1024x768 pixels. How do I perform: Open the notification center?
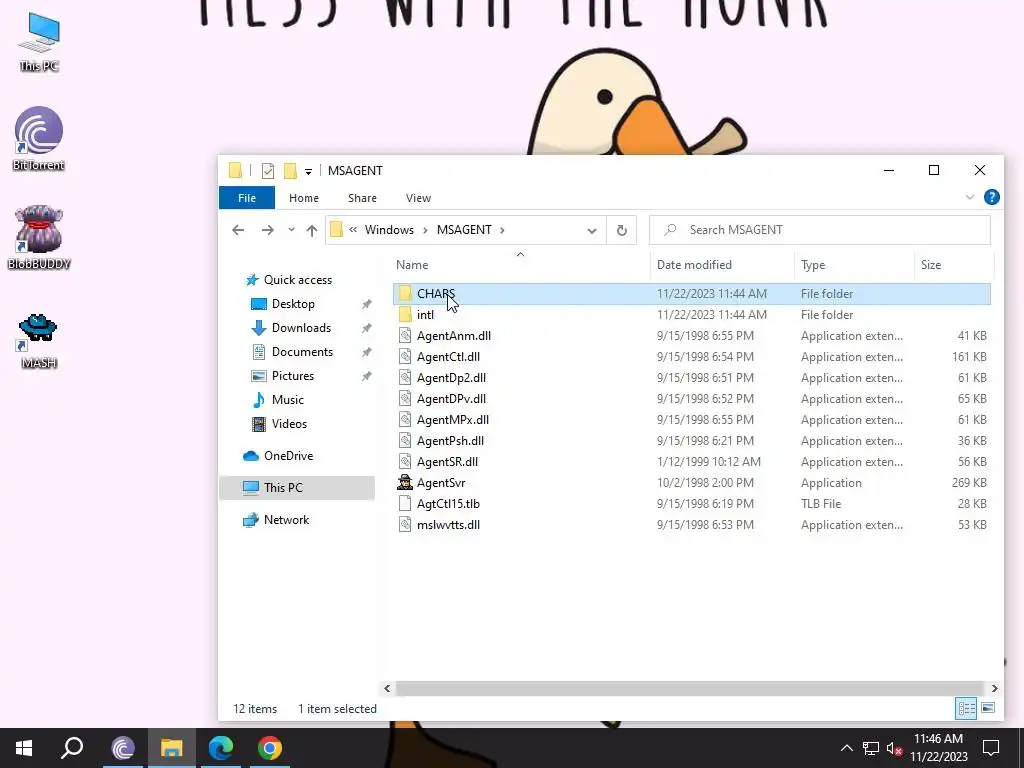(x=991, y=748)
